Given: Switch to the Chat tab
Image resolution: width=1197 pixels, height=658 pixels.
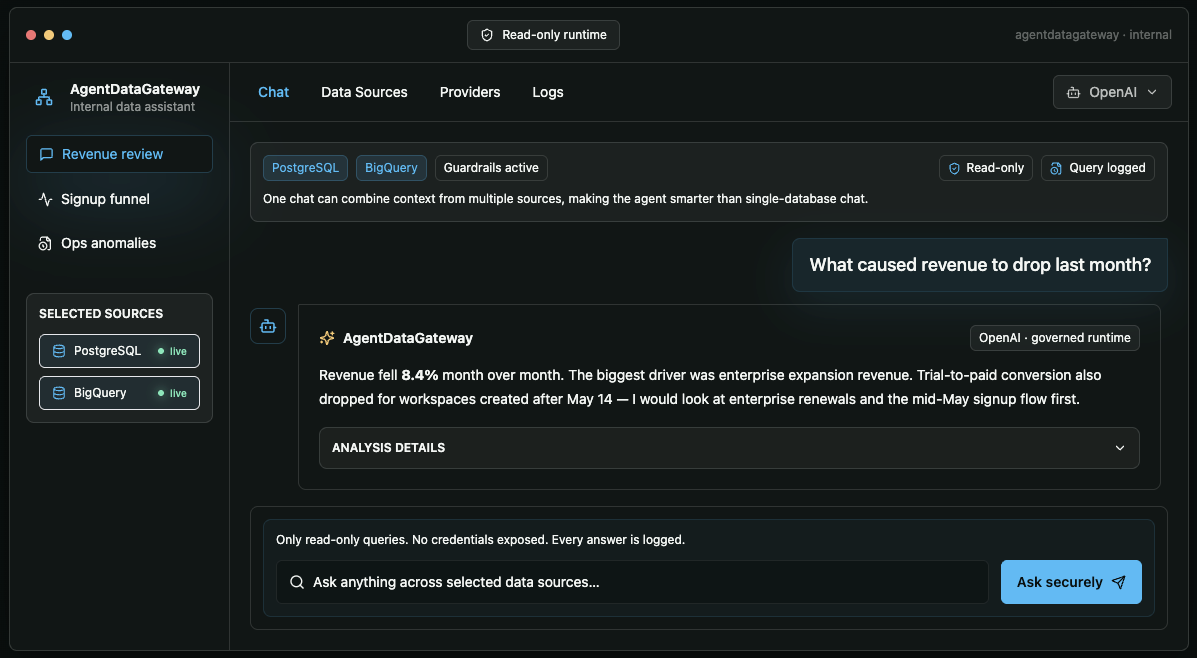Looking at the screenshot, I should pyautogui.click(x=273, y=92).
